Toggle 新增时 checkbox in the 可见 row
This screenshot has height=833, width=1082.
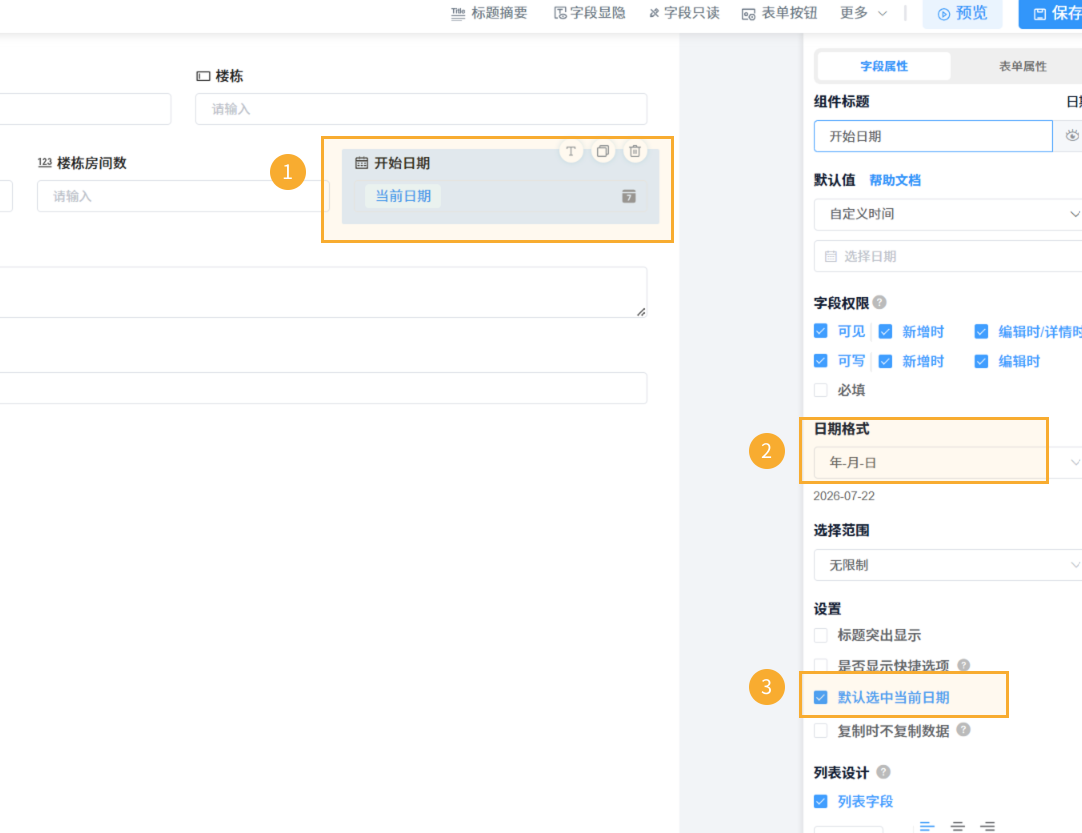click(885, 332)
